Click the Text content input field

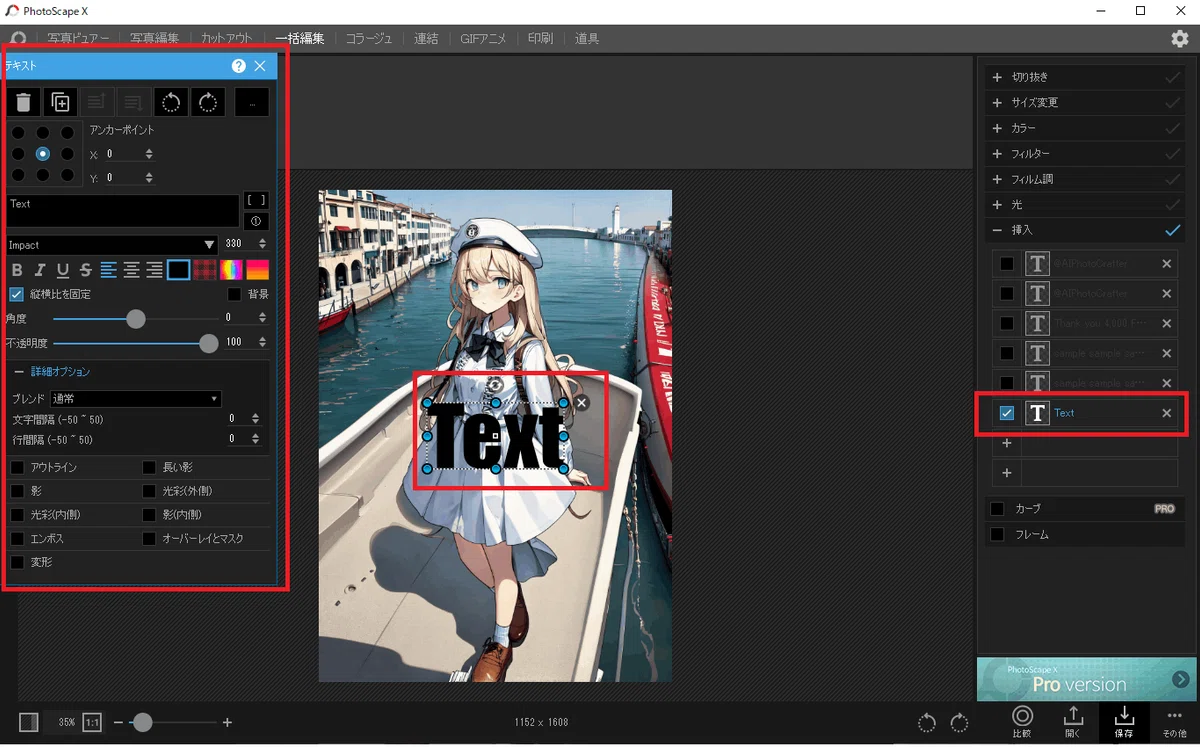pos(122,211)
